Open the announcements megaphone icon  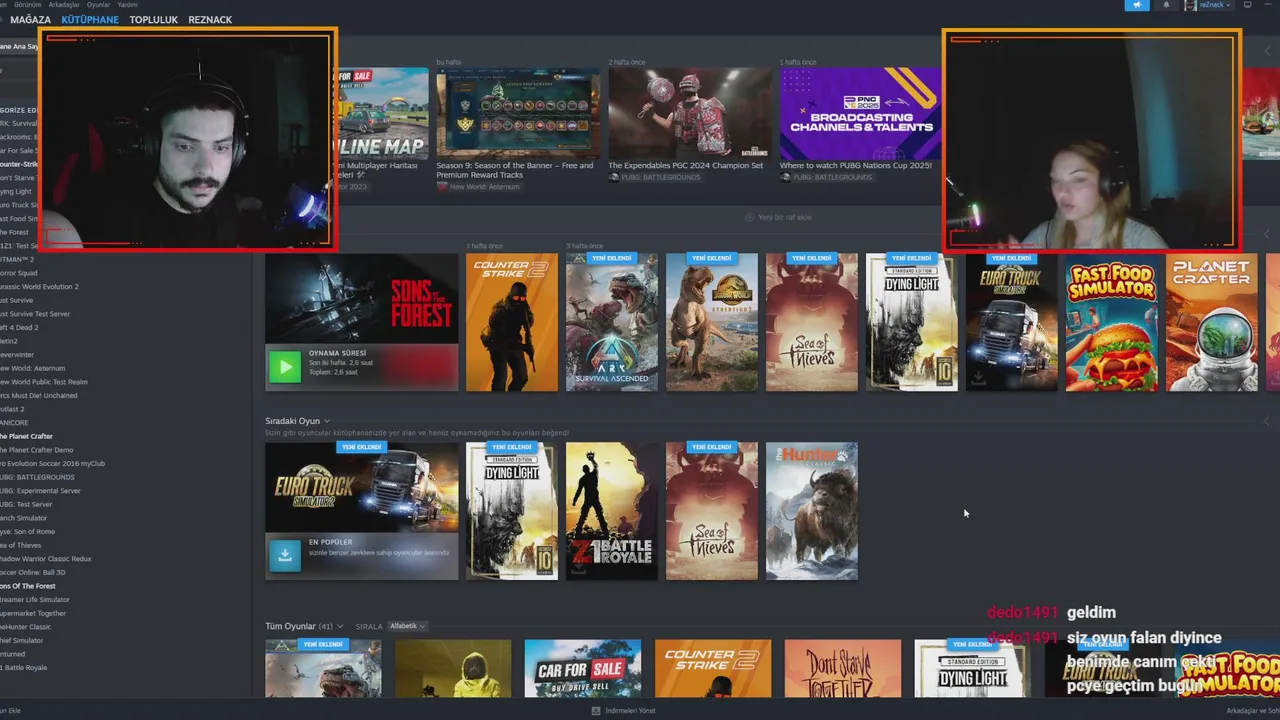(x=1137, y=5)
